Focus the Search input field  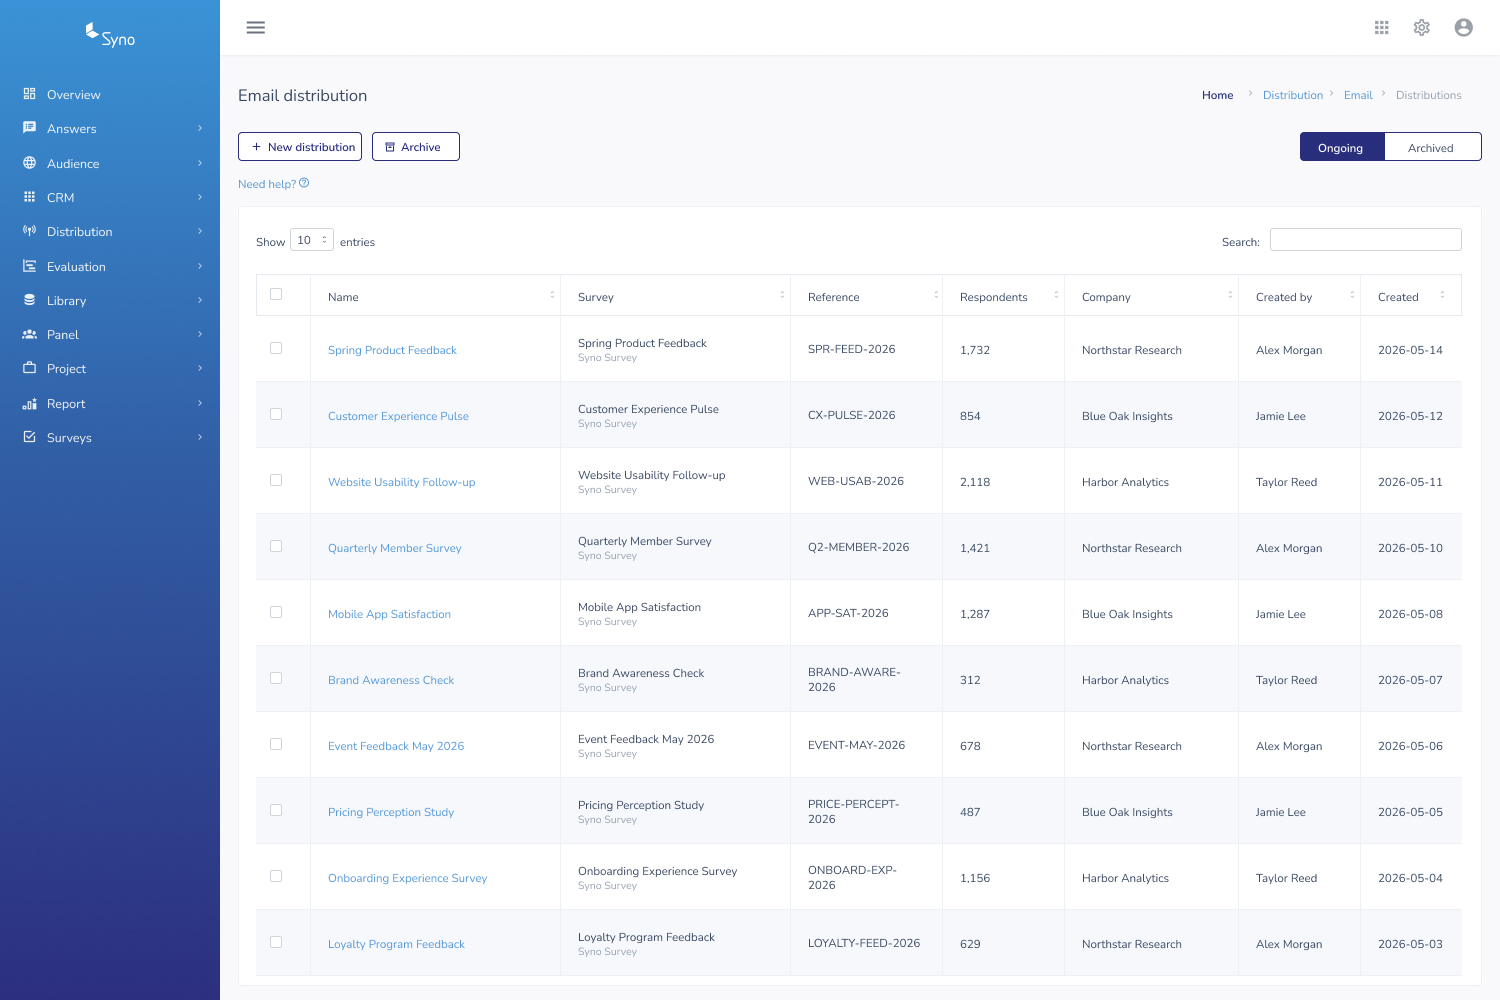[1366, 239]
